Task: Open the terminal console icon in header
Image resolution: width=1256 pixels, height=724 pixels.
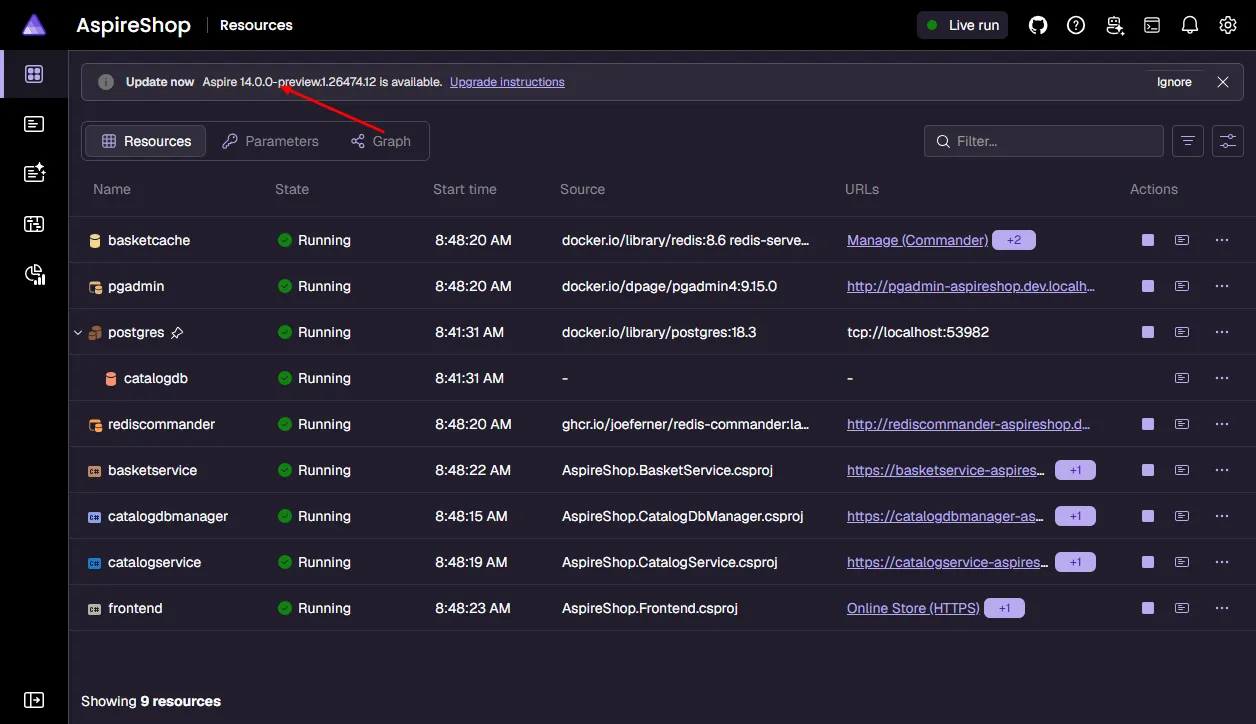Action: click(1153, 25)
